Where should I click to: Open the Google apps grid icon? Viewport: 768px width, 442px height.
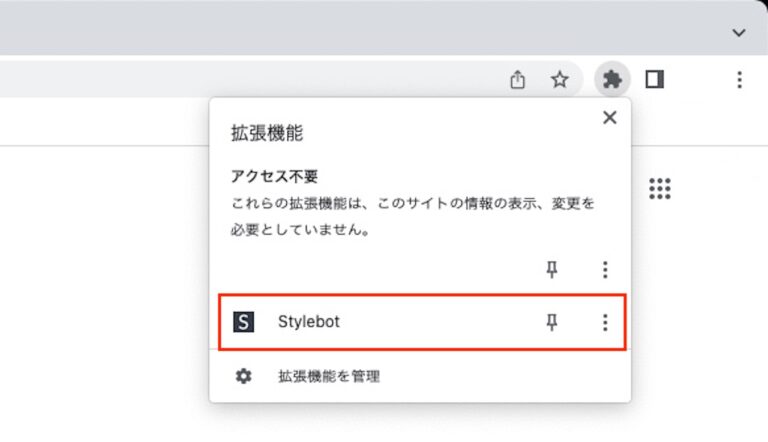(x=660, y=188)
